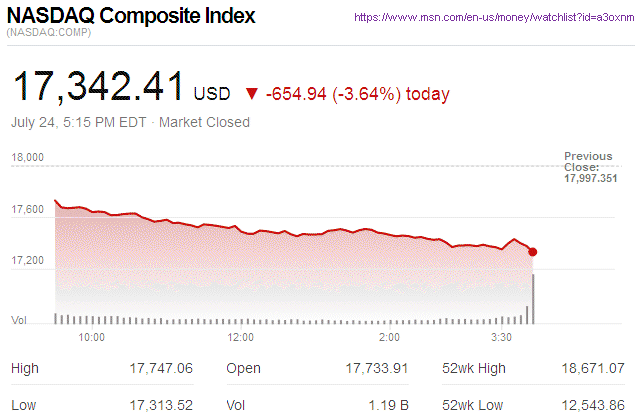Click the red down-triangle change indicator

[251, 95]
